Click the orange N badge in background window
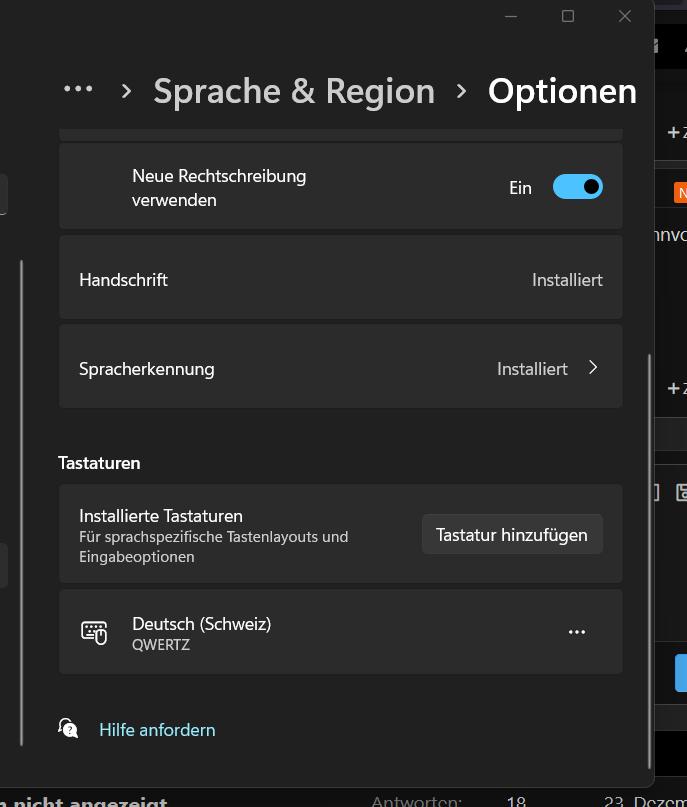The height and width of the screenshot is (807, 687). [682, 193]
